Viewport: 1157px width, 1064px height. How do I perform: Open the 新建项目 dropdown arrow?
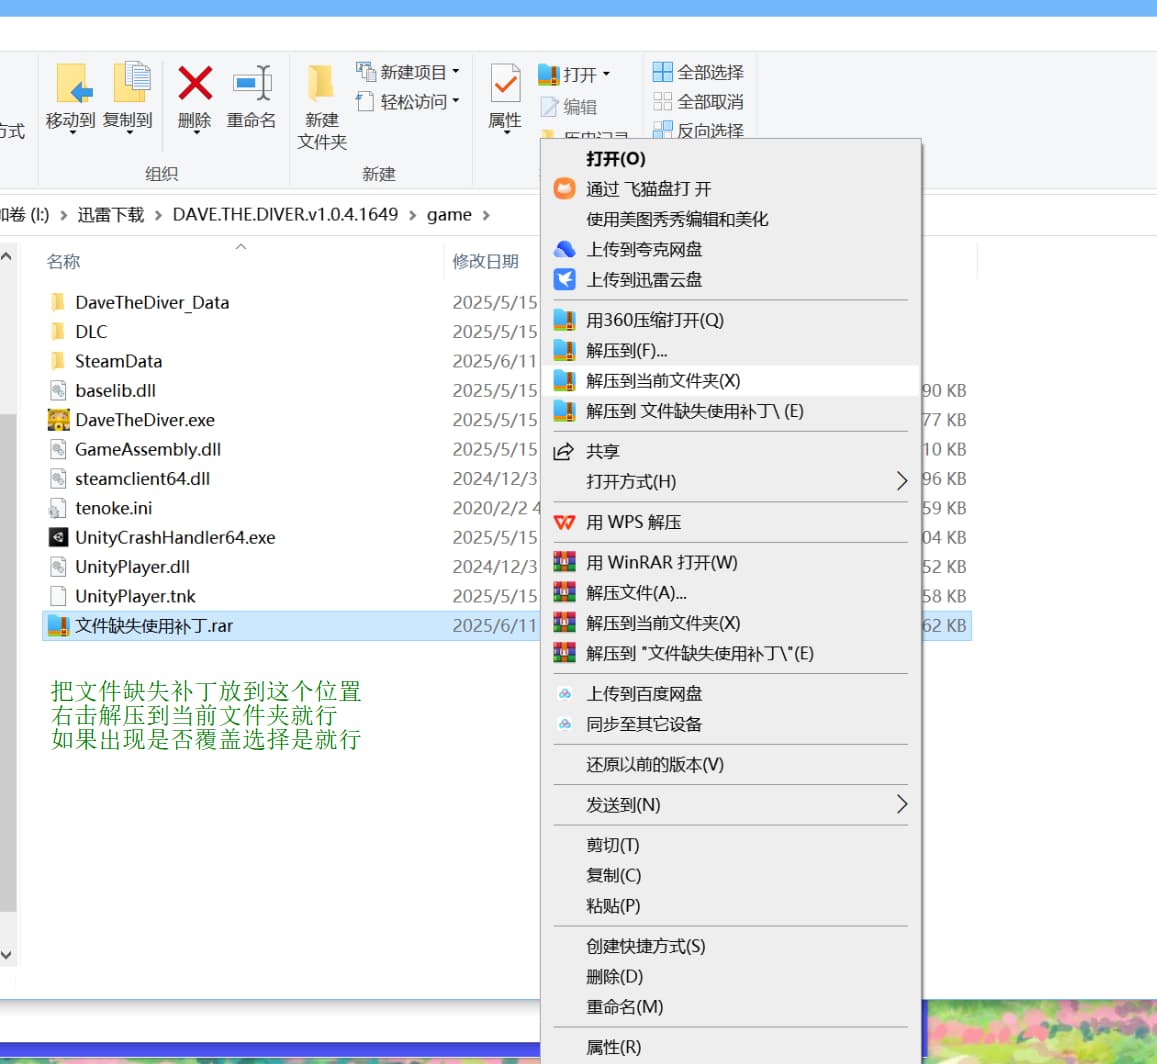[456, 72]
